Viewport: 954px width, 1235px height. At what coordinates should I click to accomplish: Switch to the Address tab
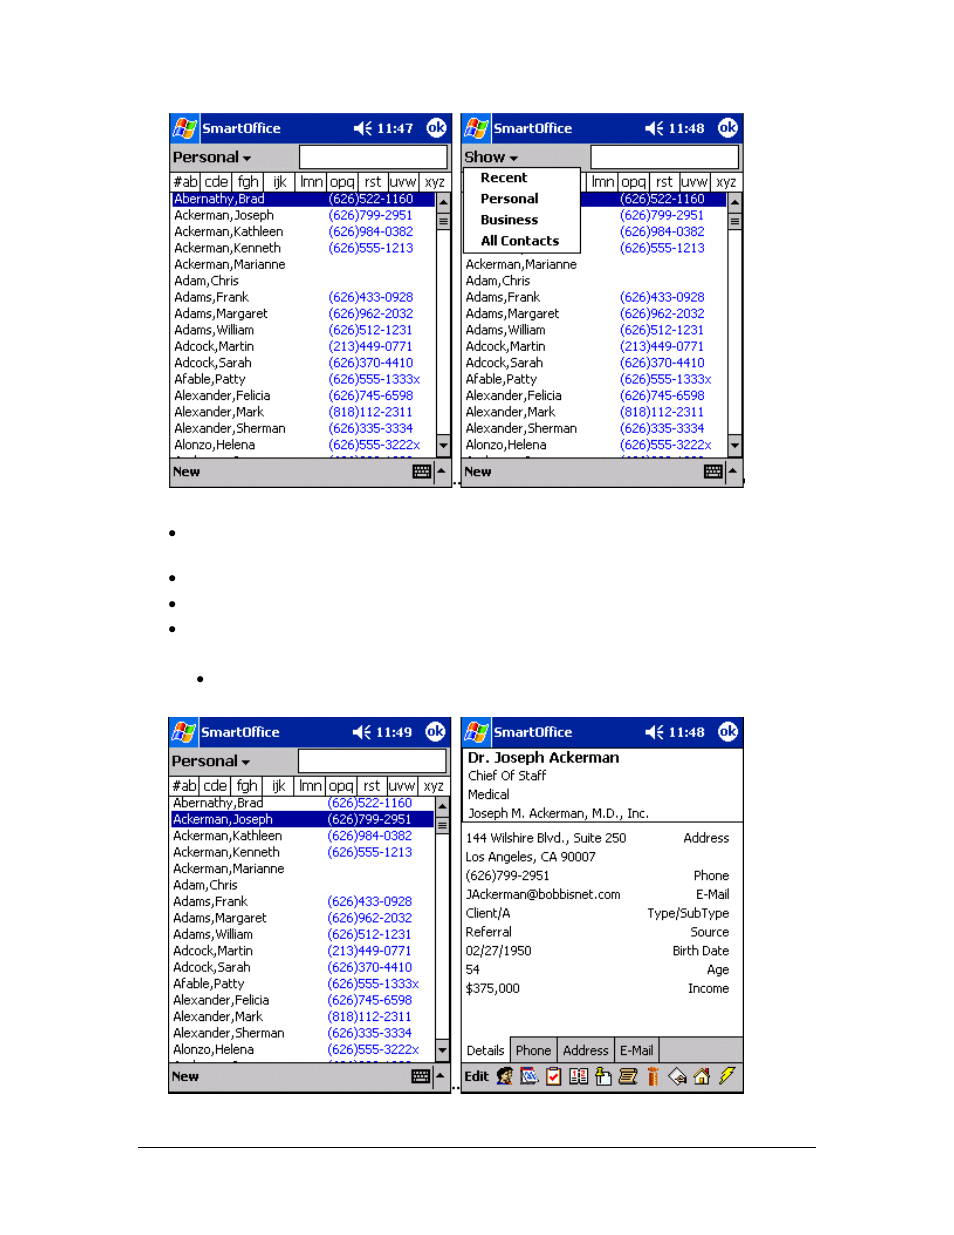(586, 1050)
